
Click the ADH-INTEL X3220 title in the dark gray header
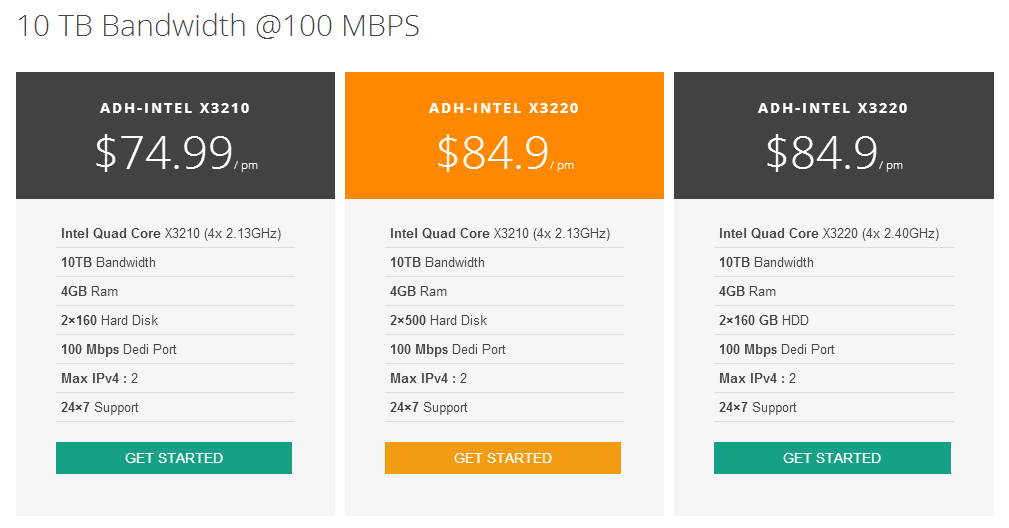tap(833, 108)
